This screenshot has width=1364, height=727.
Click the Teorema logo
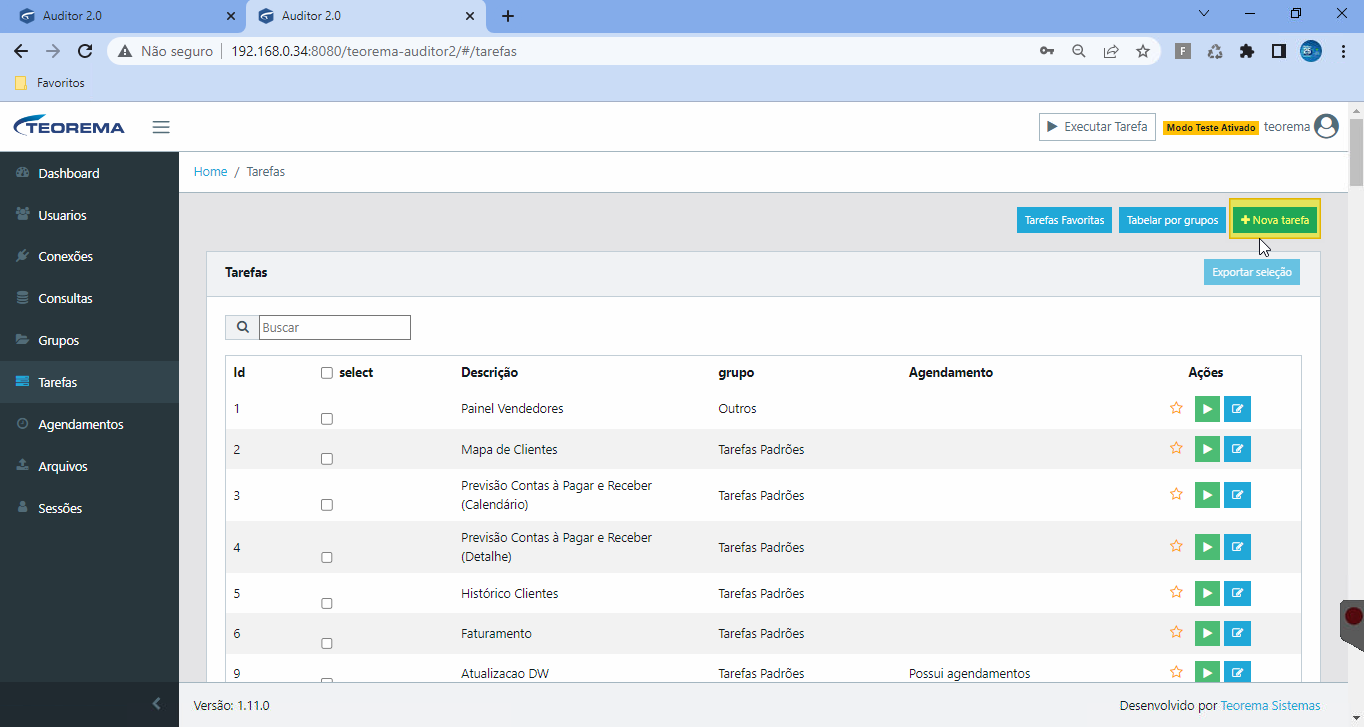[x=69, y=127]
